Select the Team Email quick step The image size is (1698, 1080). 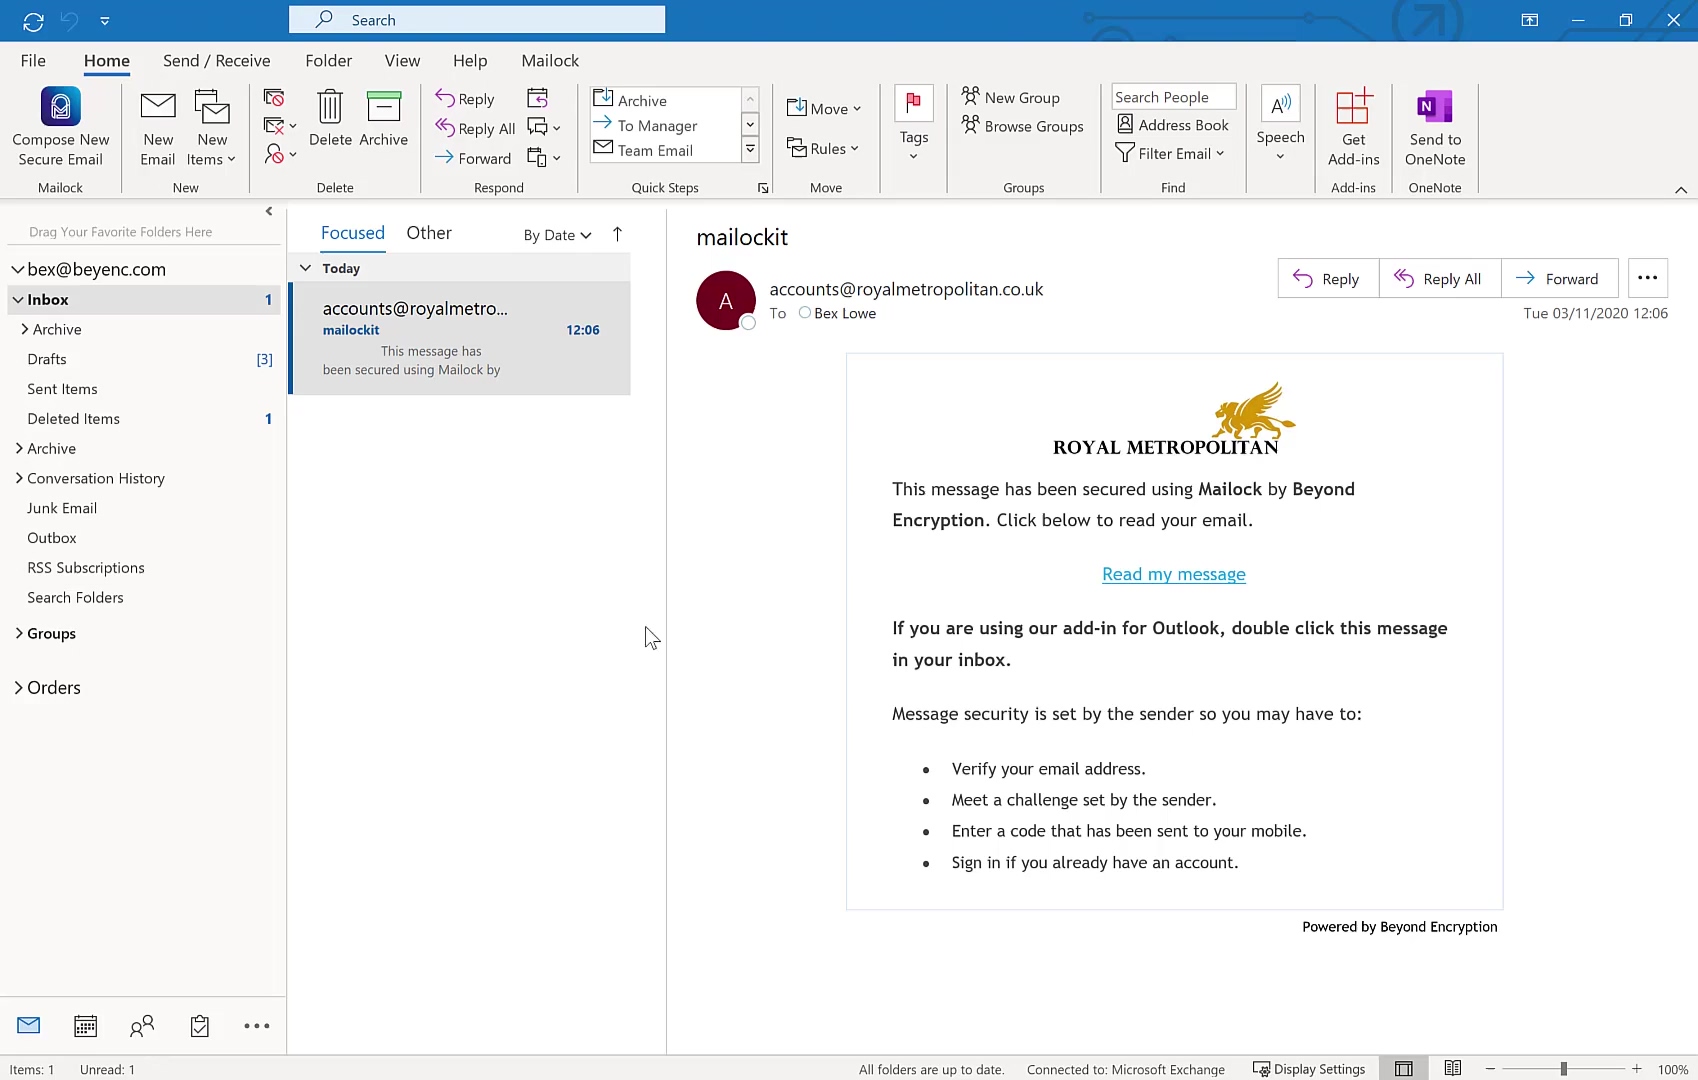(665, 150)
